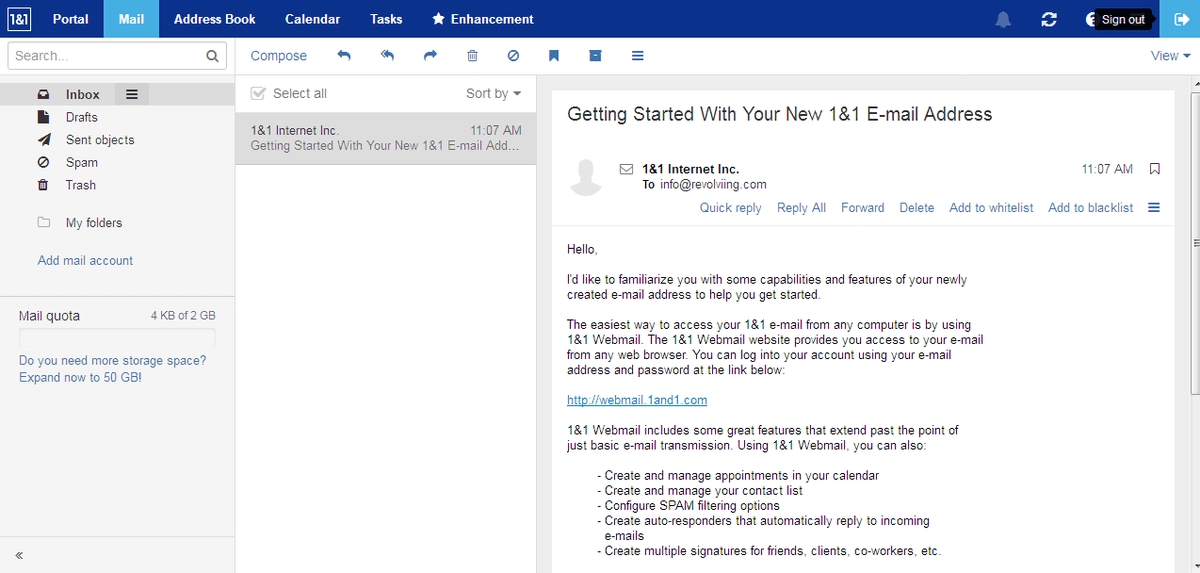Viewport: 1200px width, 573px height.
Task: Click the star icon beside Enhancement
Action: click(x=438, y=19)
